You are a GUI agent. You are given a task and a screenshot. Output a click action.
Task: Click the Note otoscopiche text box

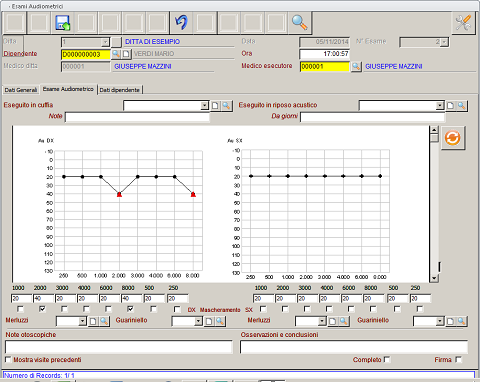pyautogui.click(x=119, y=347)
